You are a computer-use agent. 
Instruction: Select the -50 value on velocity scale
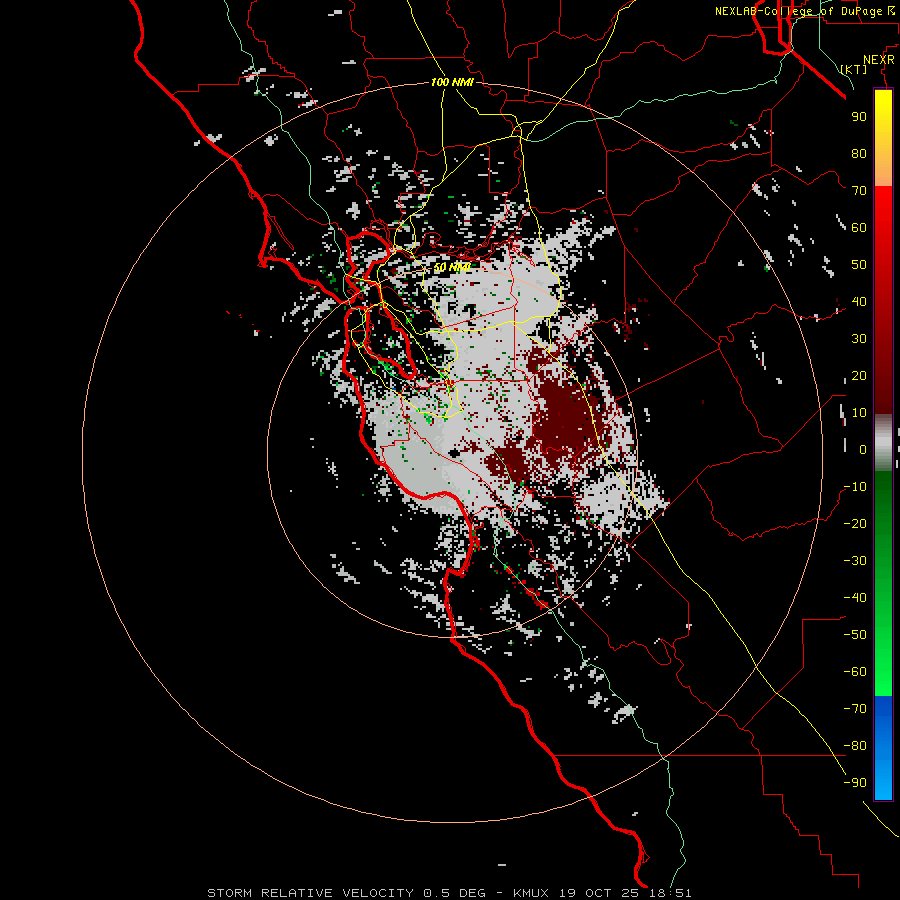(x=855, y=635)
